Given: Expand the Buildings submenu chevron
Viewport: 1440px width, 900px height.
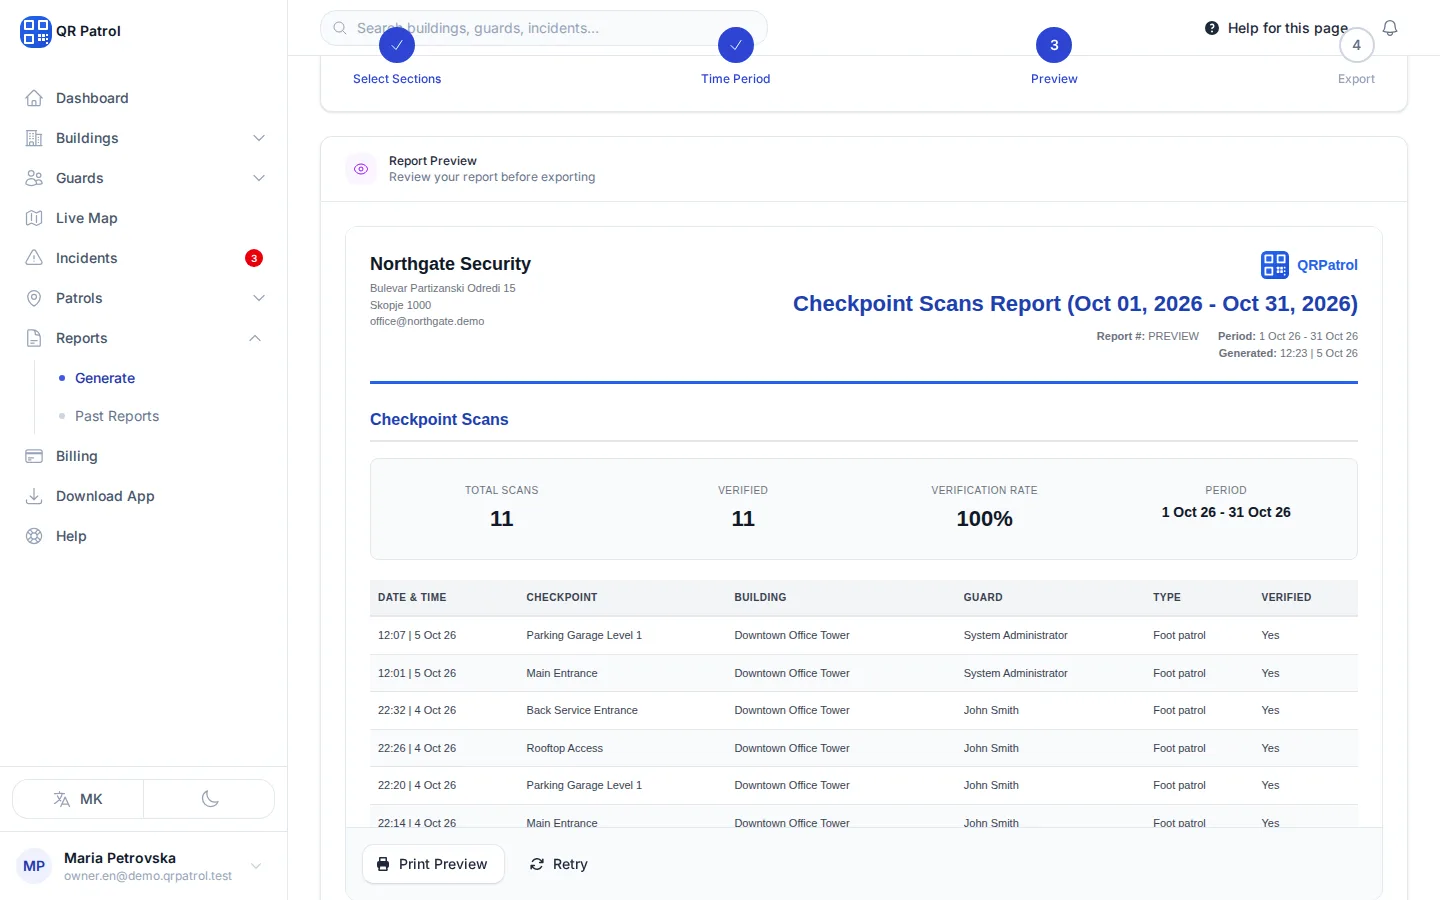Looking at the screenshot, I should (x=259, y=138).
